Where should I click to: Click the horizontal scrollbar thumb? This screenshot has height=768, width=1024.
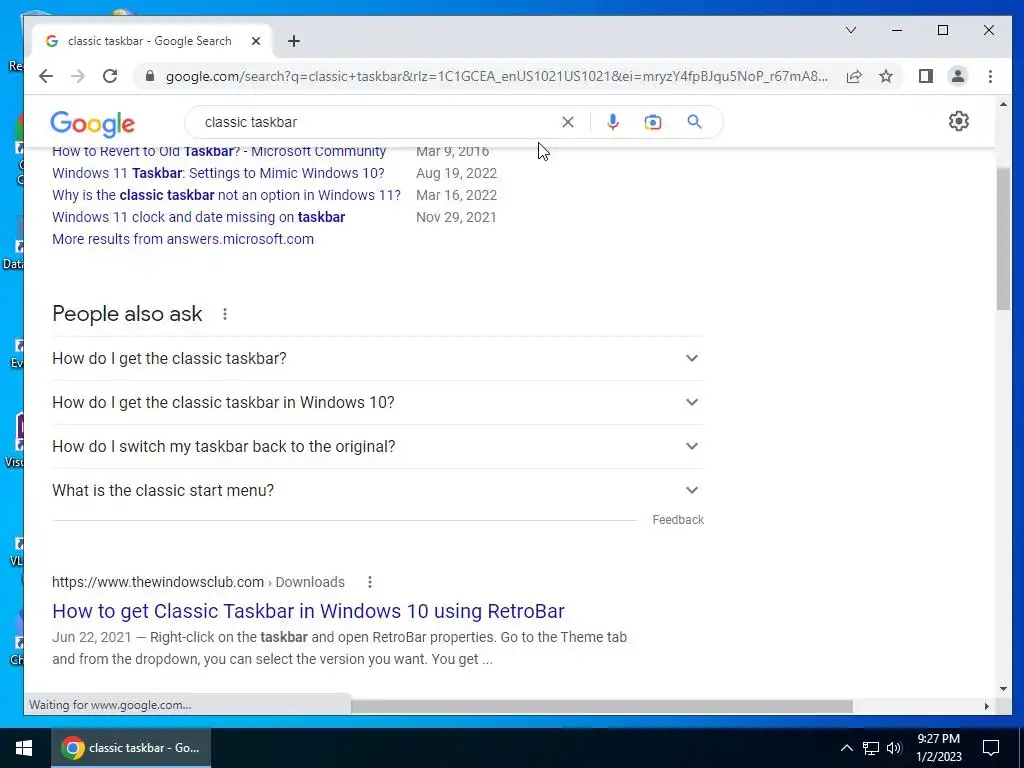pos(601,706)
